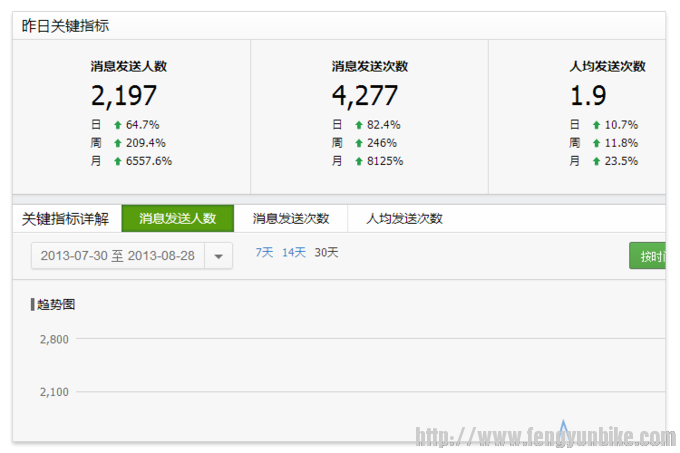
Task: Select the 14天 range link
Action: (294, 253)
